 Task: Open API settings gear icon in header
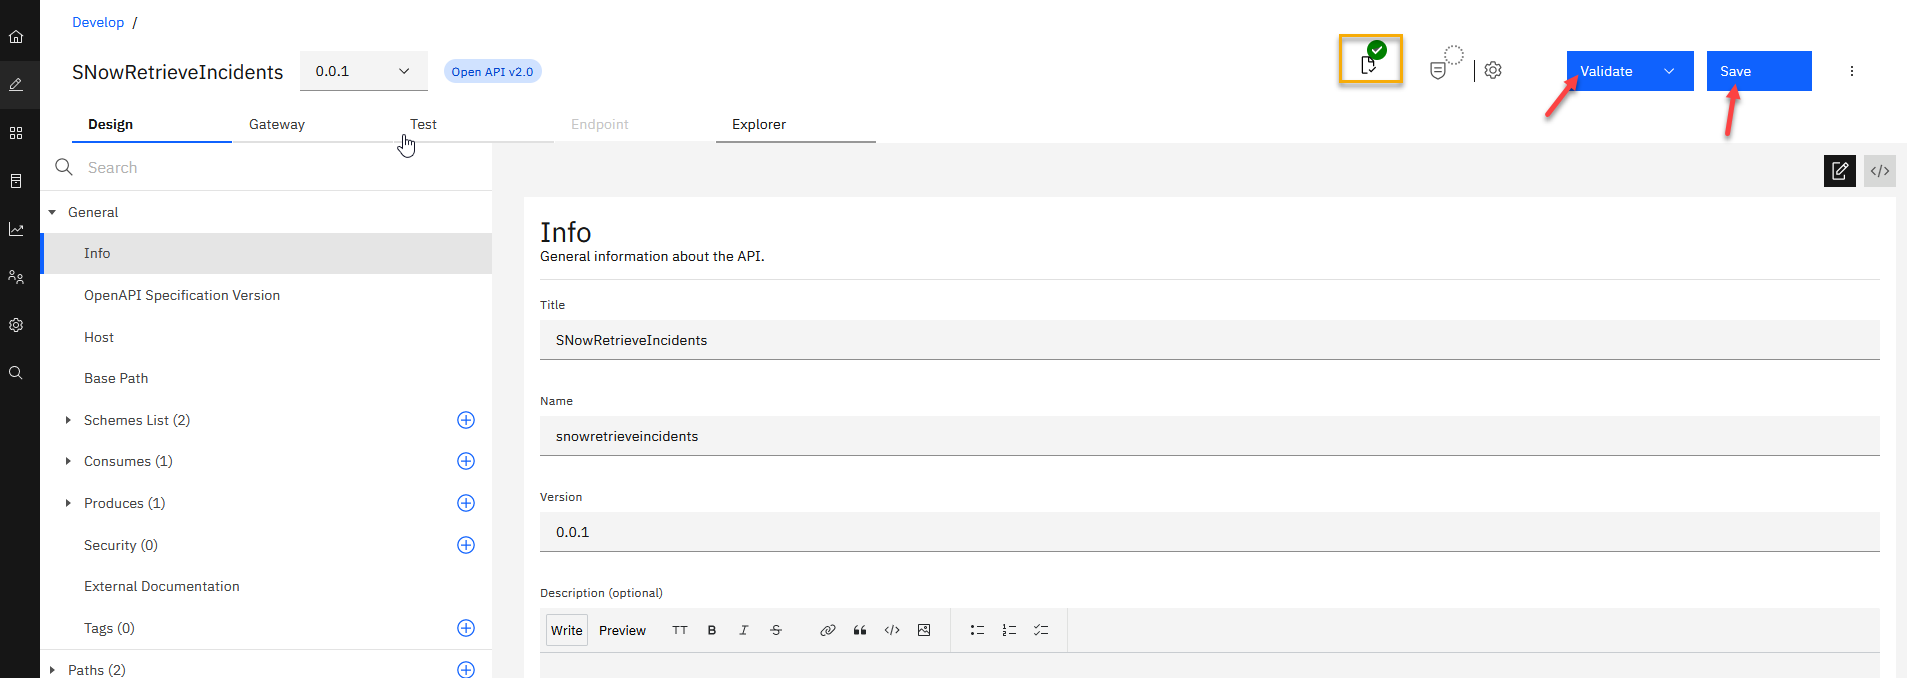coord(1493,70)
